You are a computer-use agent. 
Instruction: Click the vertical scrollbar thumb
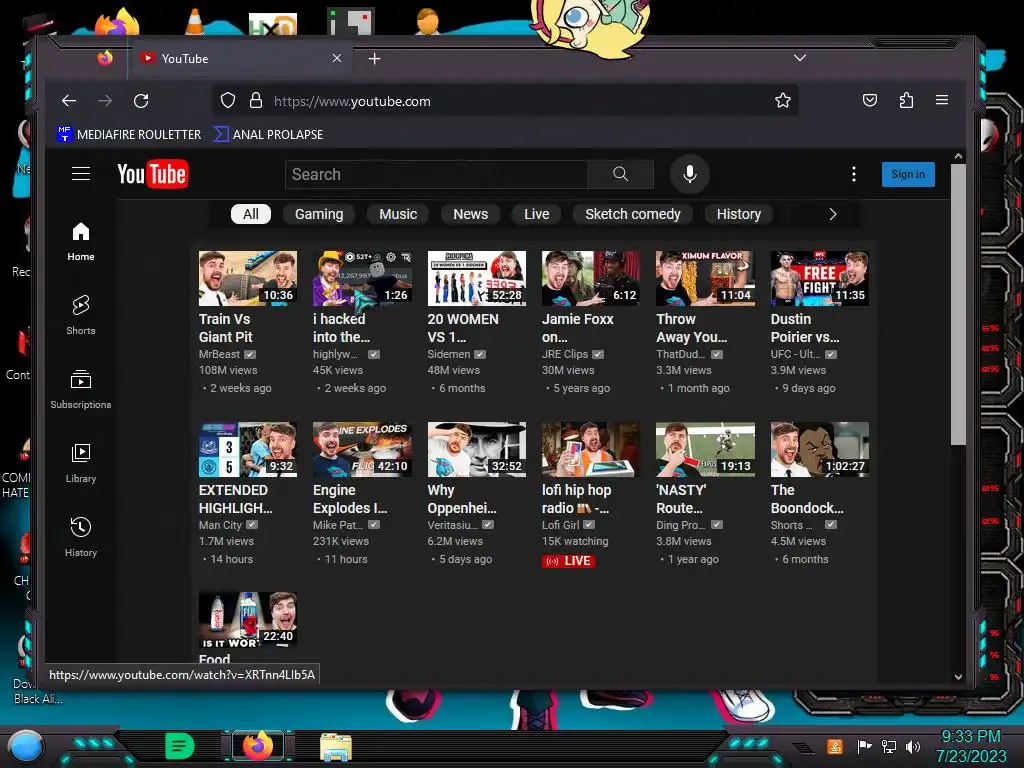(958, 304)
